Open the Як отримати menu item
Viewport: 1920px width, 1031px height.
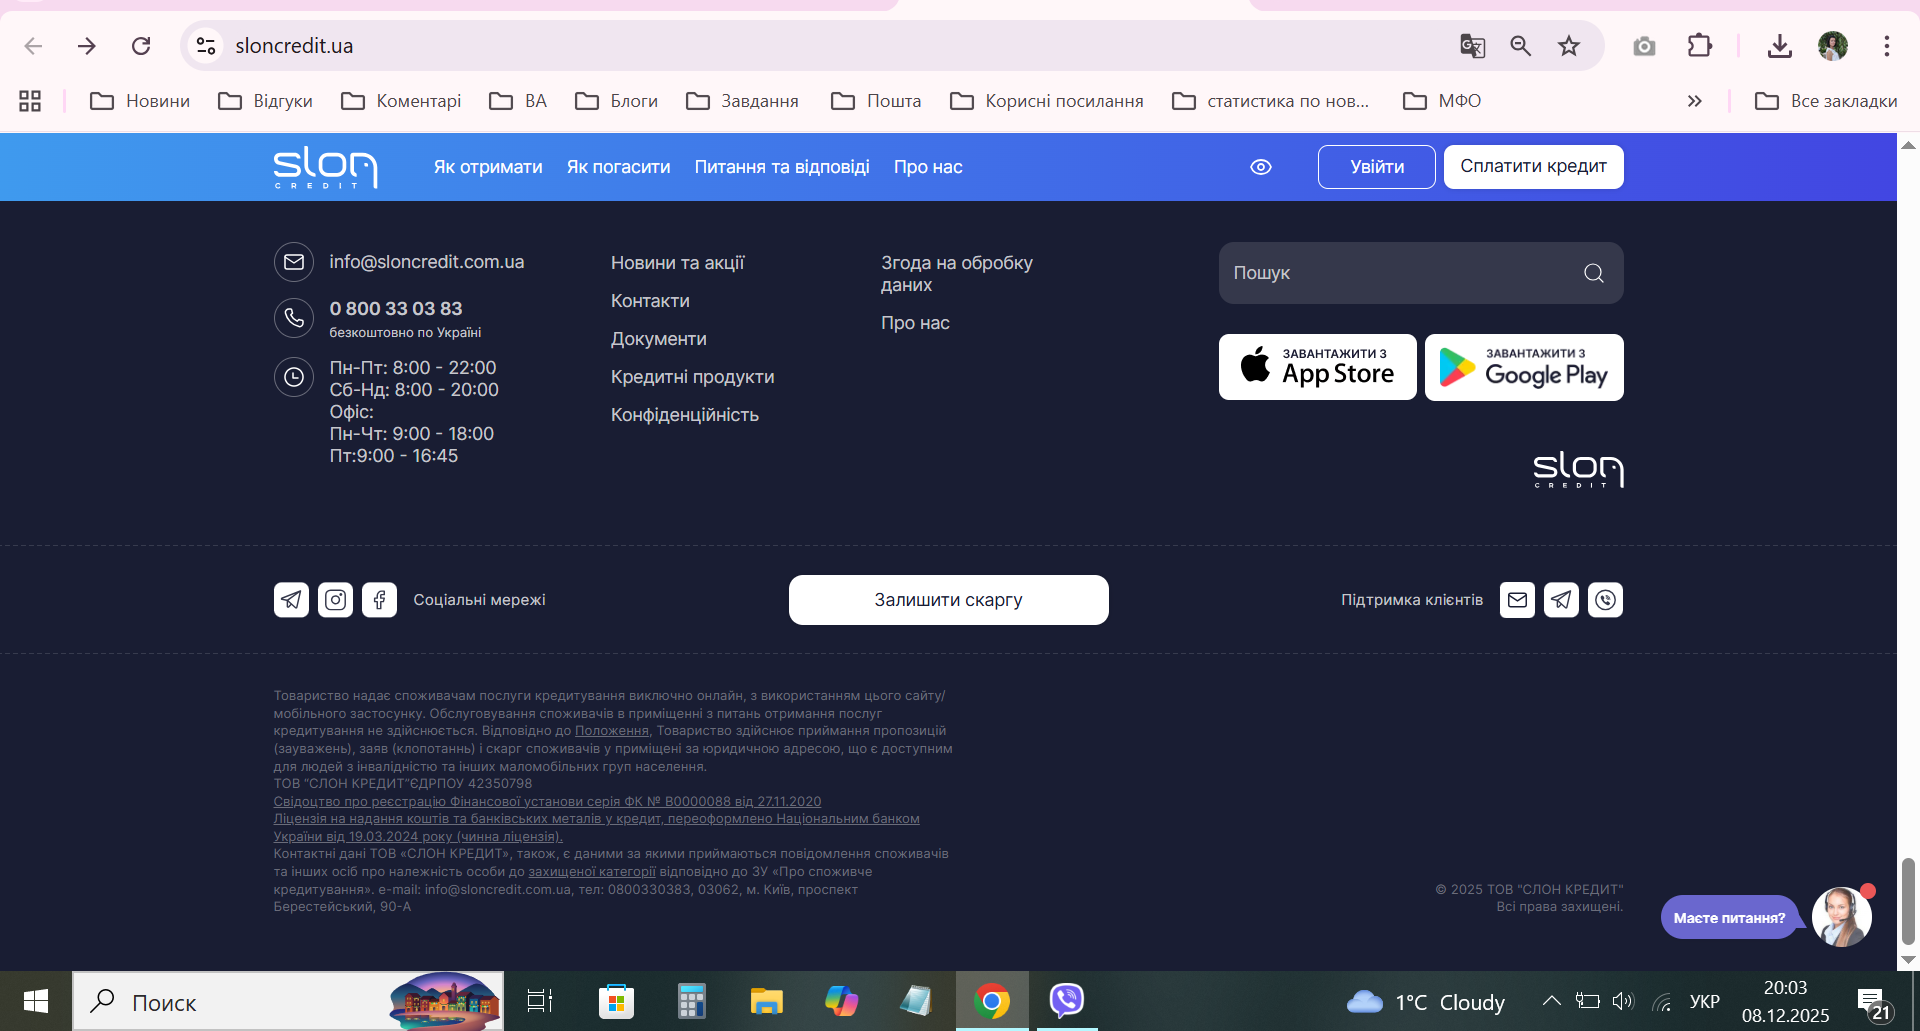click(x=488, y=167)
